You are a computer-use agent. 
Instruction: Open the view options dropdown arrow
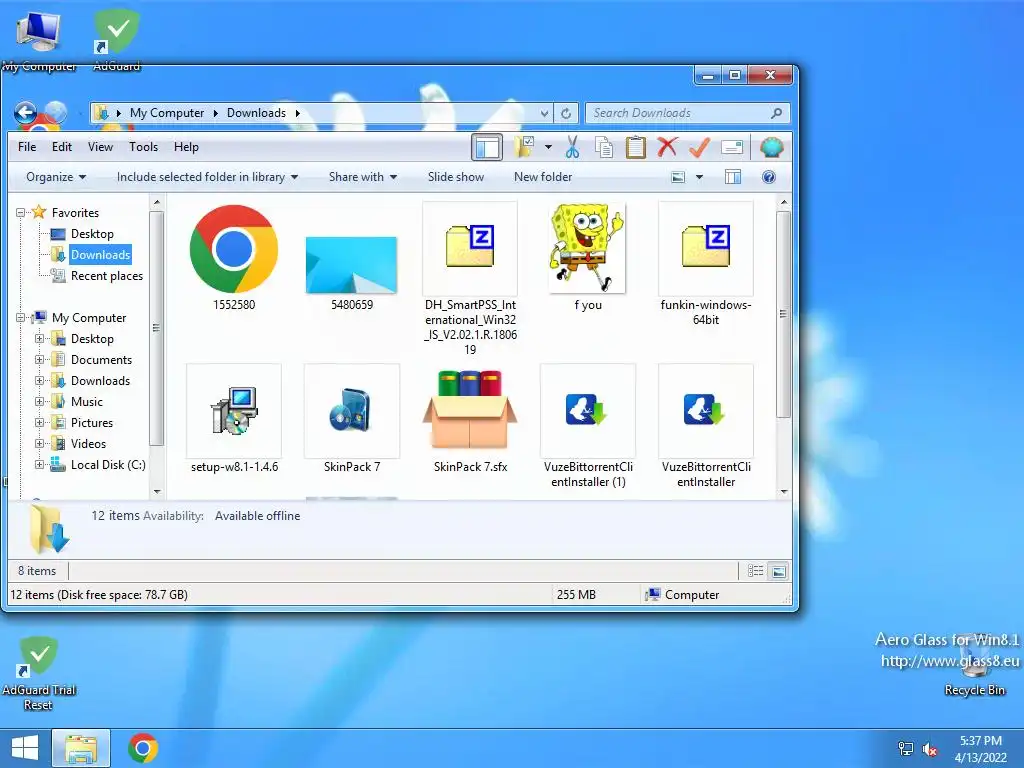pyautogui.click(x=699, y=177)
